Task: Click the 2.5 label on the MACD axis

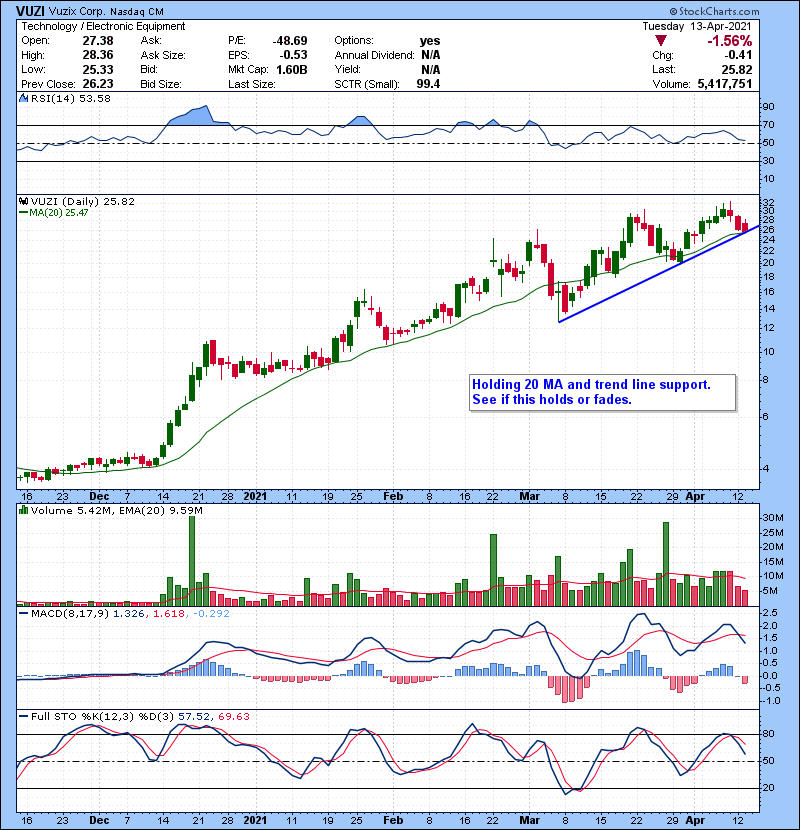Action: tap(770, 613)
